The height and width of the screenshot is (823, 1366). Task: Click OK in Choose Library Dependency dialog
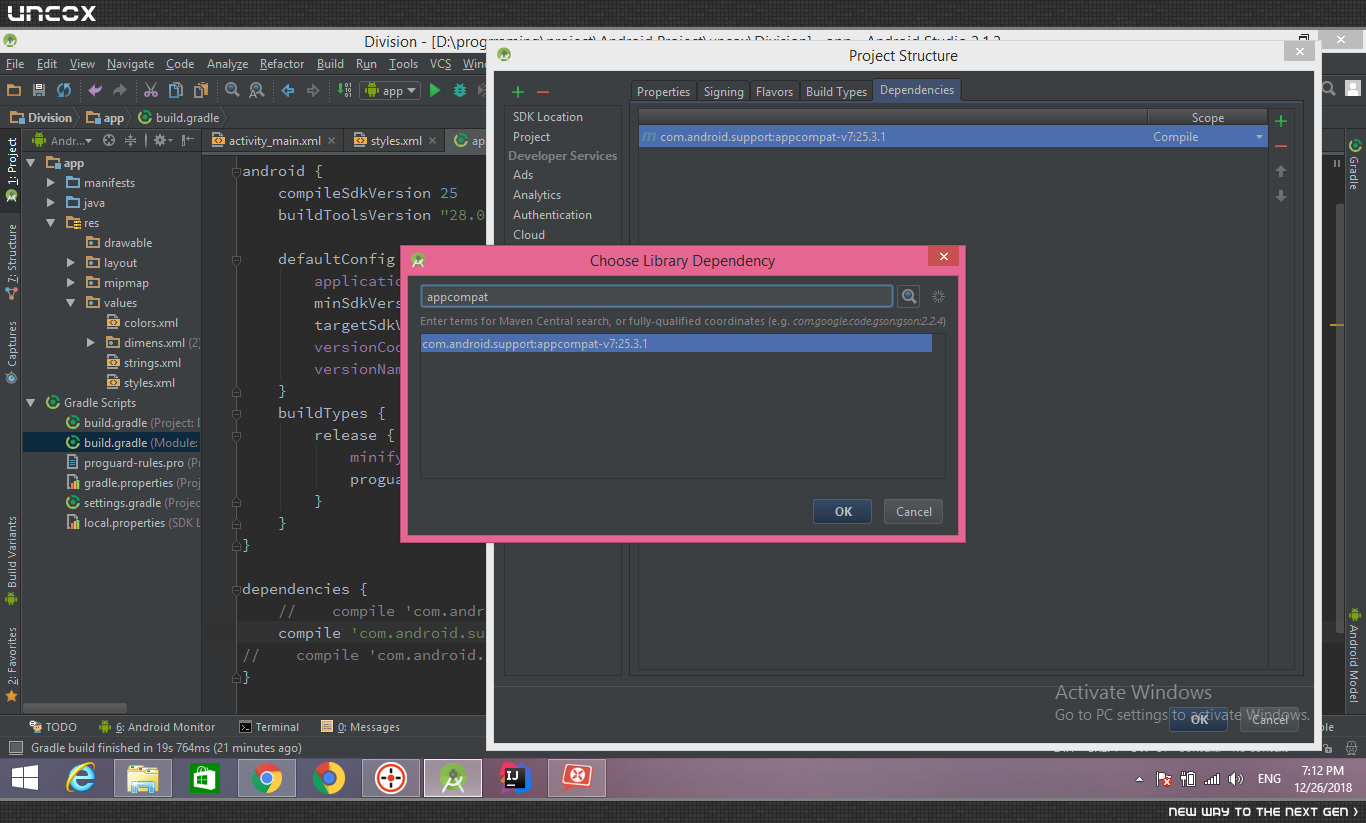click(843, 511)
